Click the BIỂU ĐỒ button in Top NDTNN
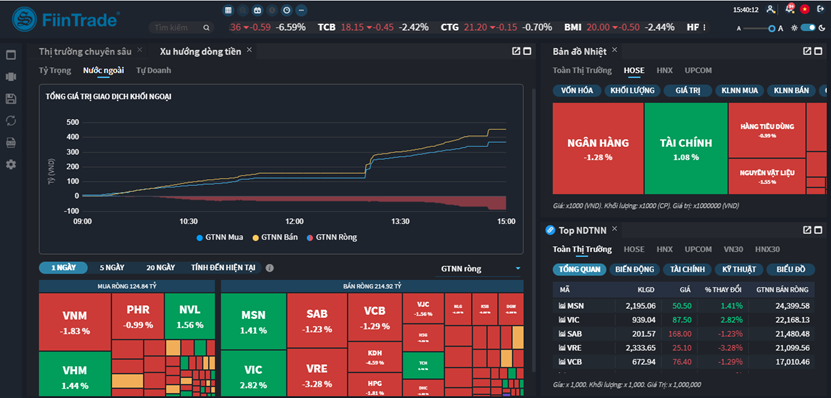 coord(791,269)
